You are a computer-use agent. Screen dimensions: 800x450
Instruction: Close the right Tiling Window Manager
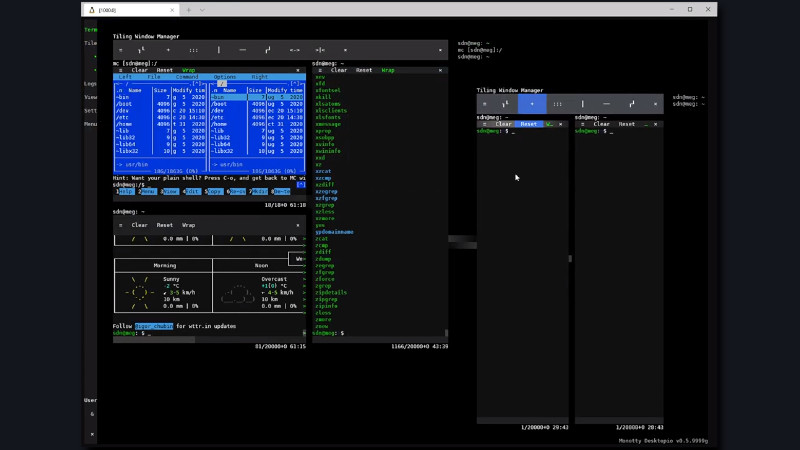pyautogui.click(x=656, y=104)
